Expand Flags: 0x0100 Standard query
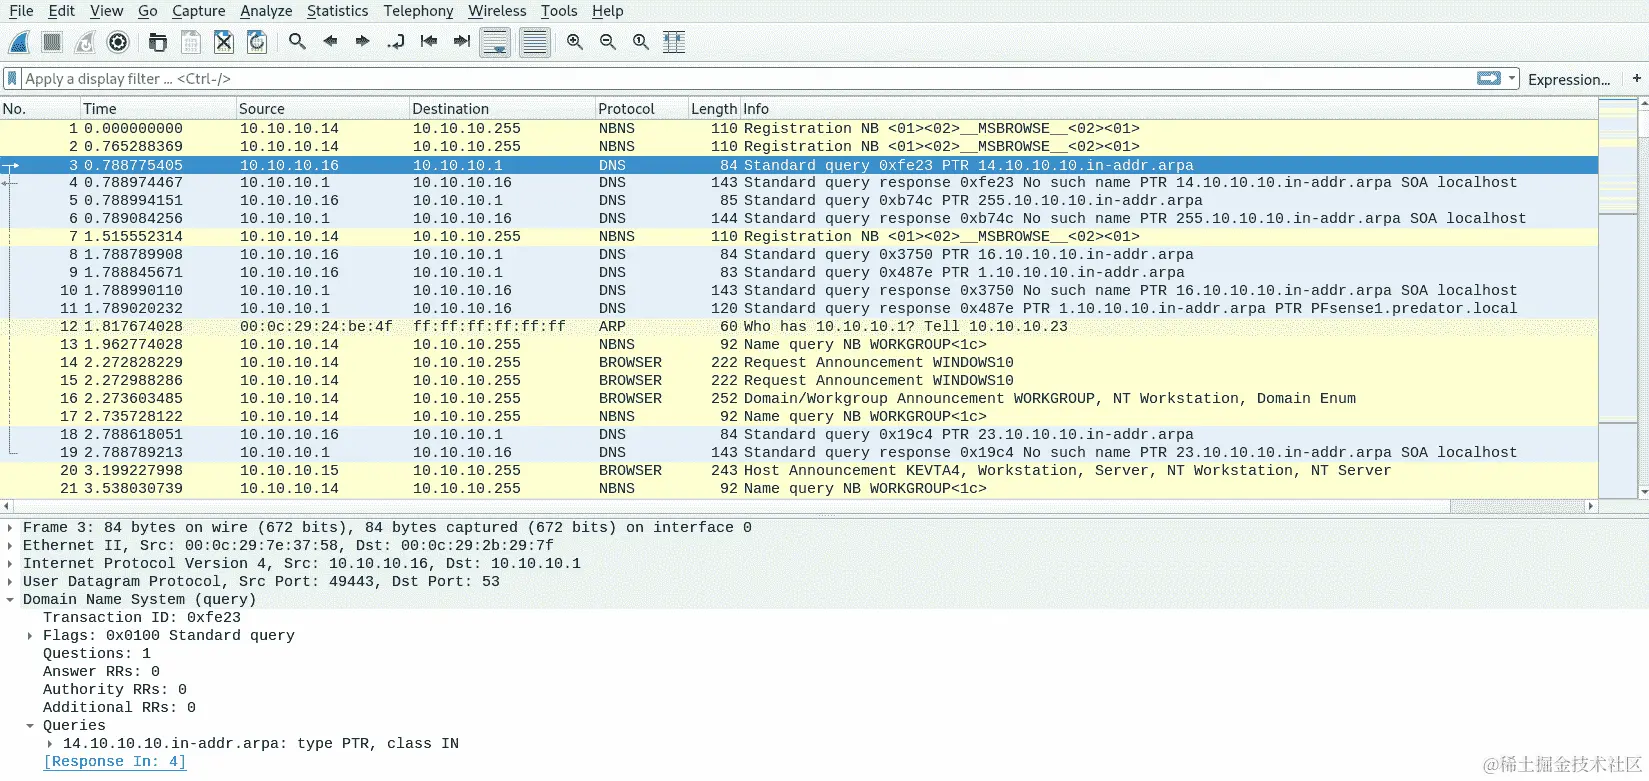This screenshot has width=1649, height=781. coord(30,636)
